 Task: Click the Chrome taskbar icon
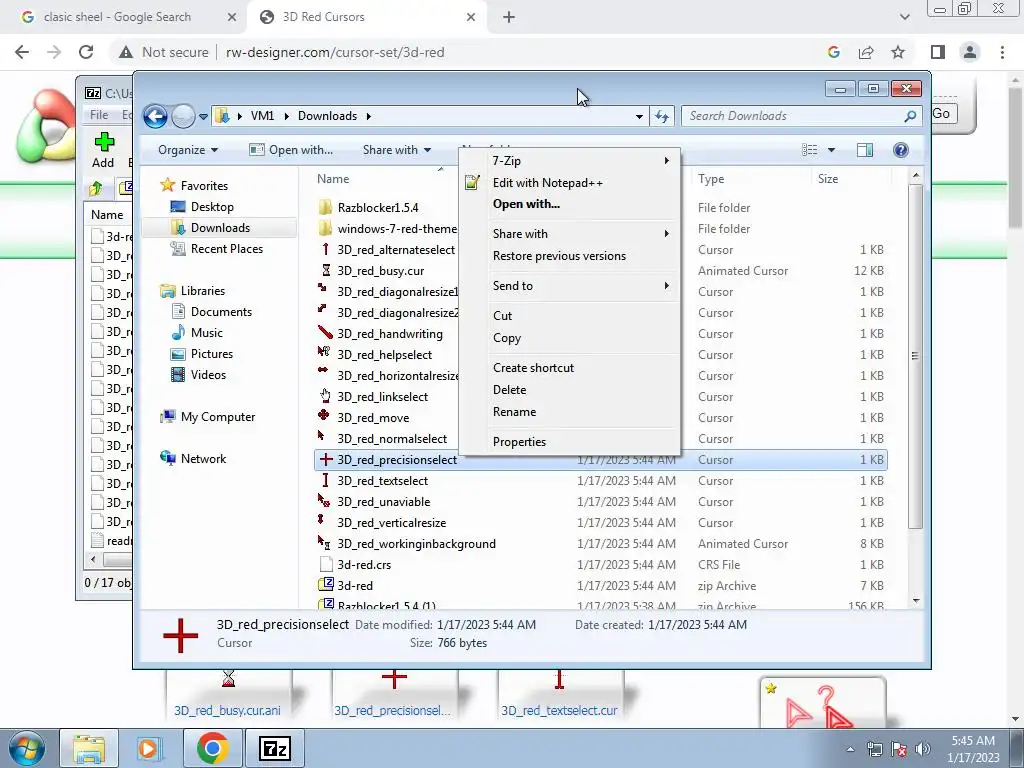point(212,749)
